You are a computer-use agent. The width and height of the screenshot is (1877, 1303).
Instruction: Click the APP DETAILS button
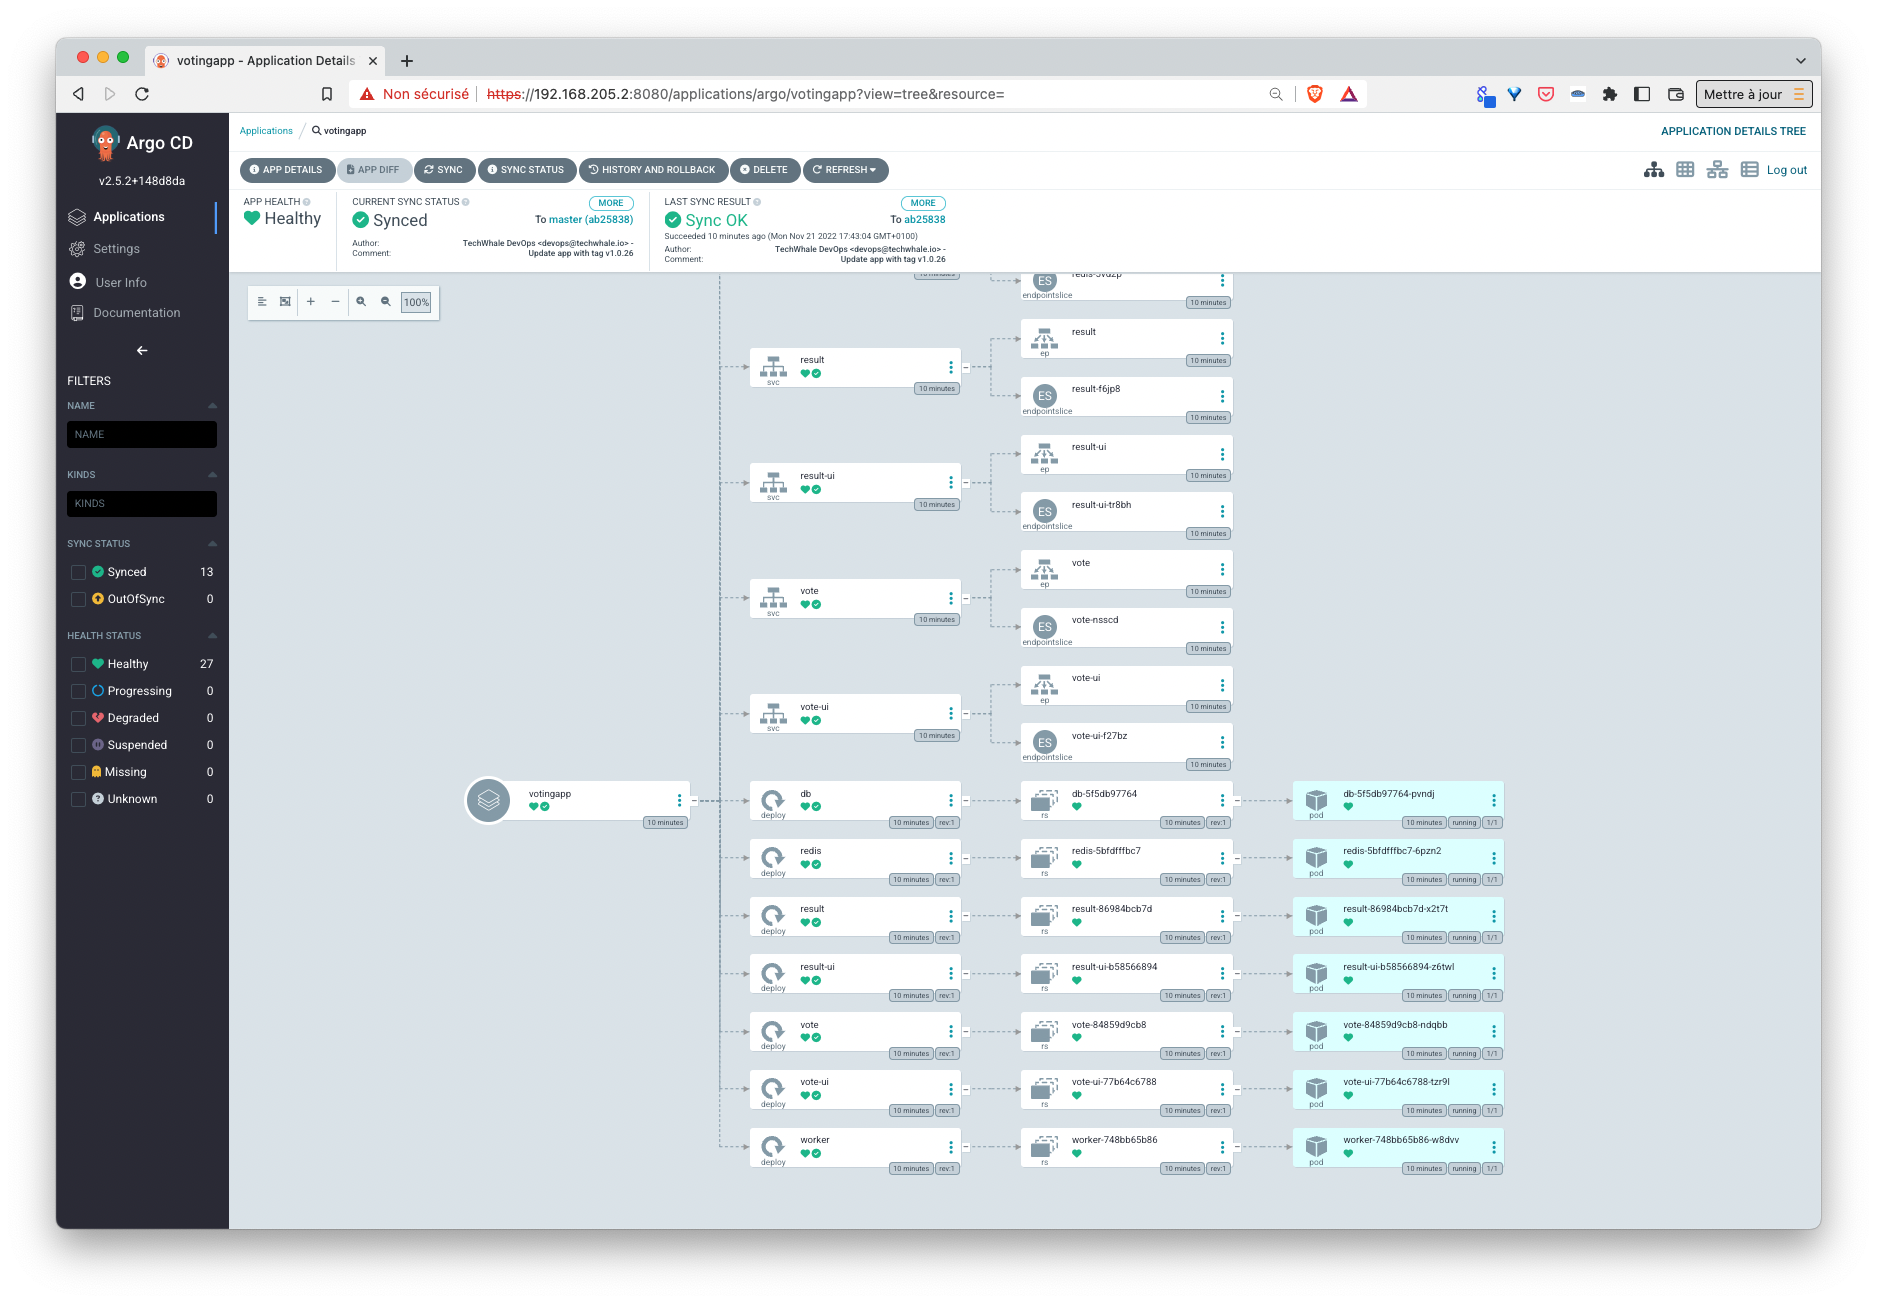[x=286, y=170]
